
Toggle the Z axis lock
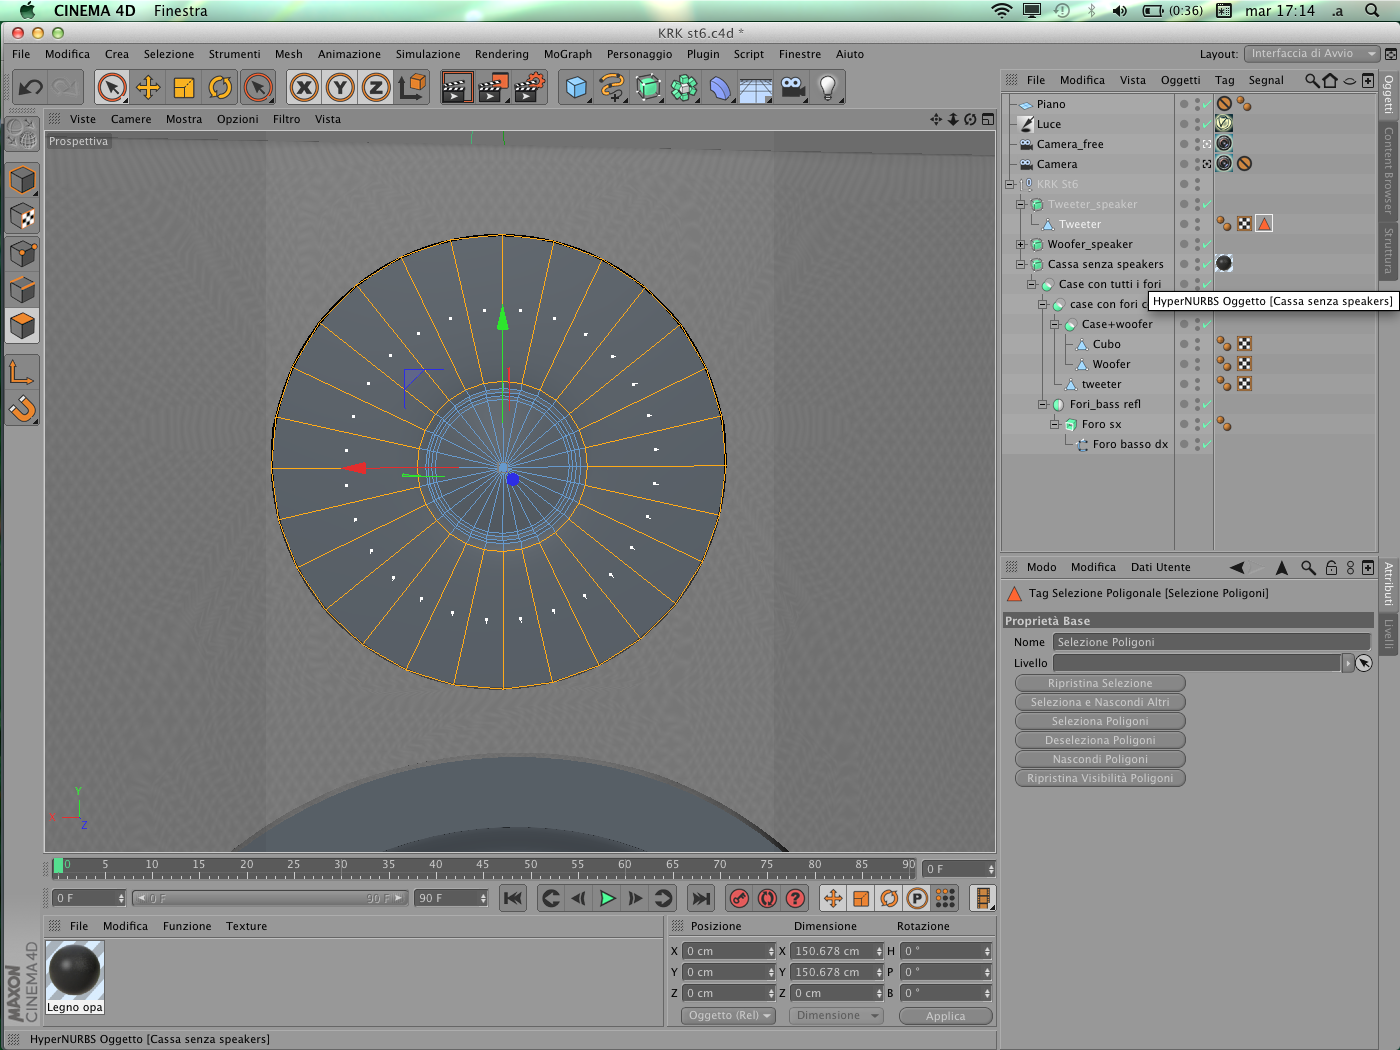click(x=376, y=88)
